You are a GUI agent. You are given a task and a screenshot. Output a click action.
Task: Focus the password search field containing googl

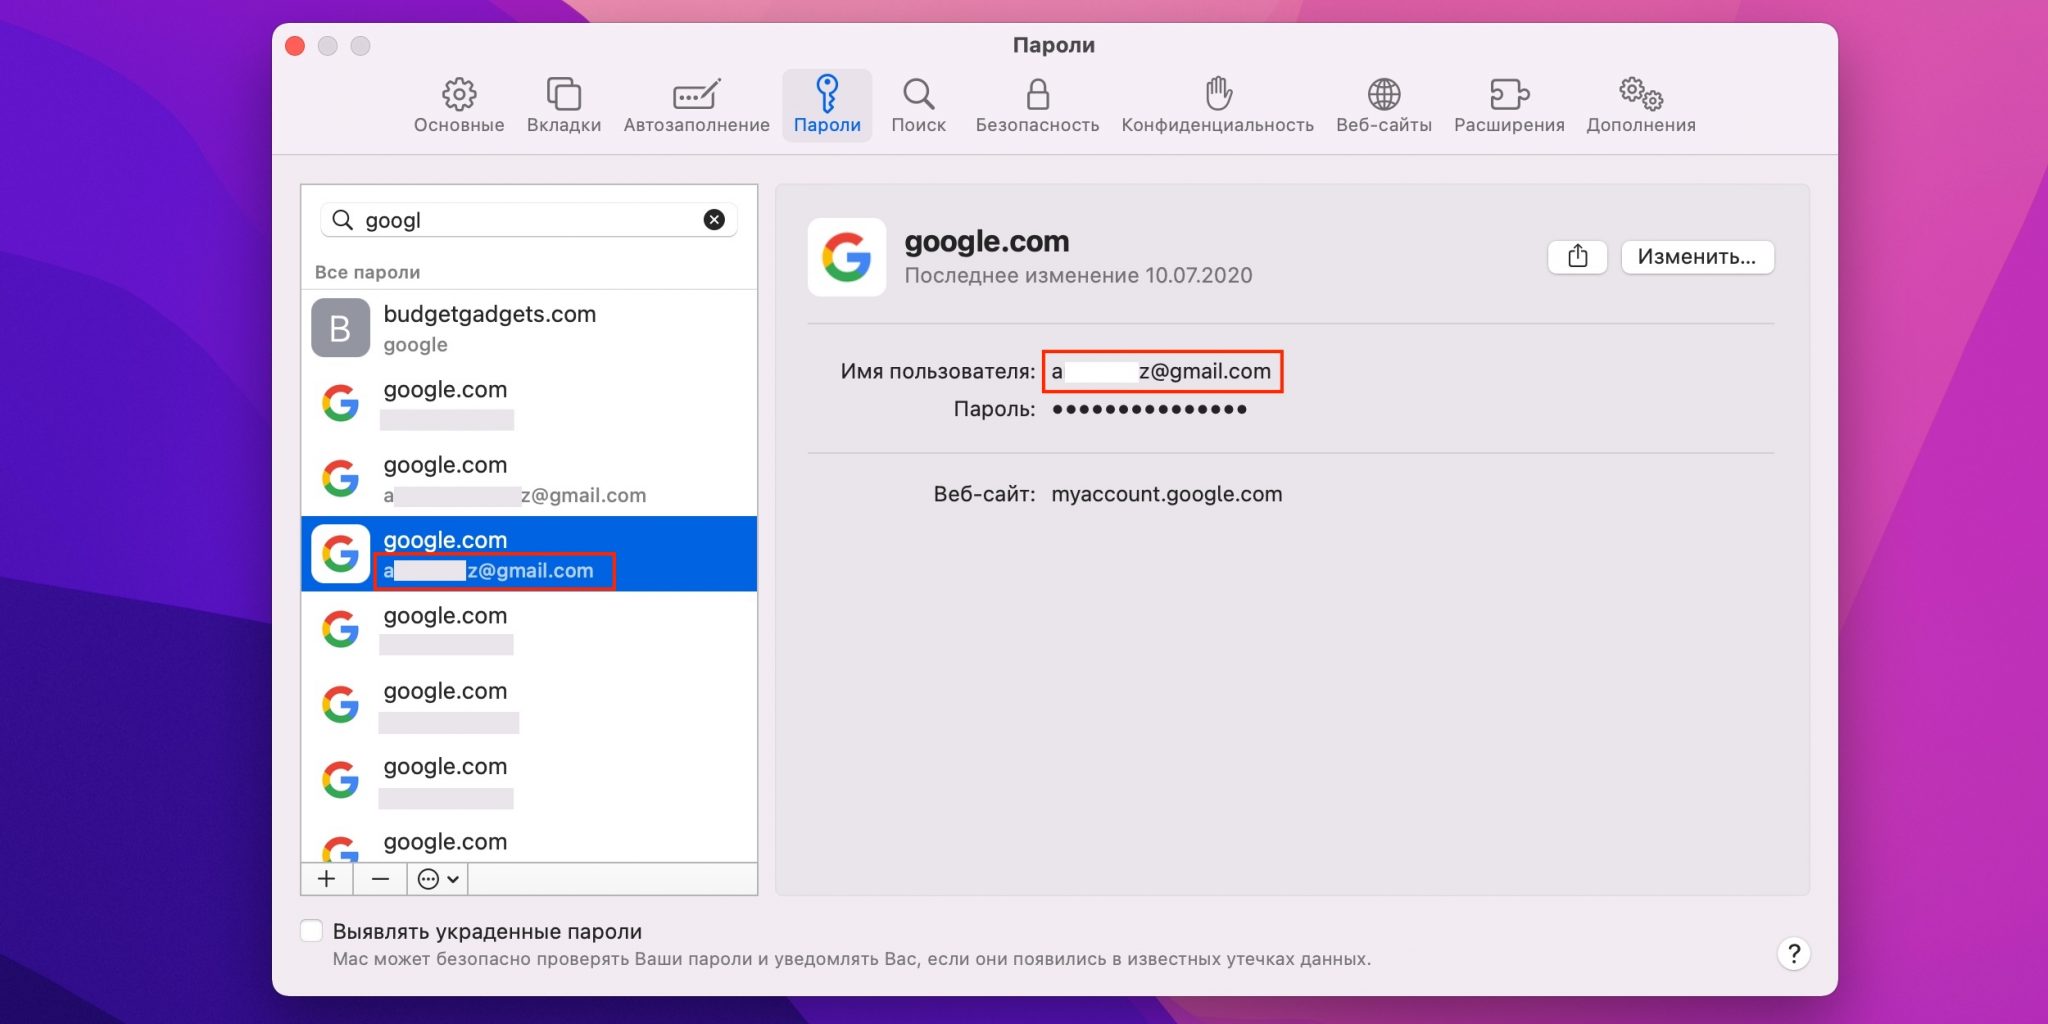coord(529,220)
